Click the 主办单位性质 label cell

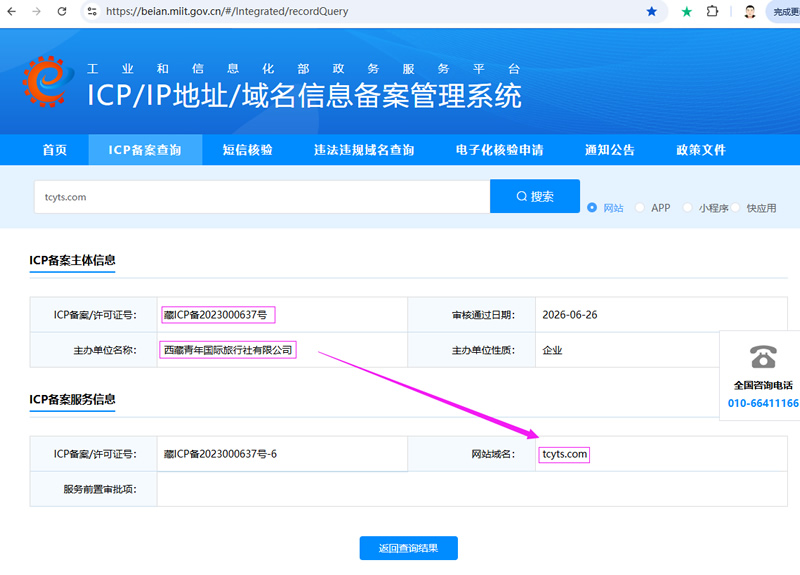tap(471, 350)
